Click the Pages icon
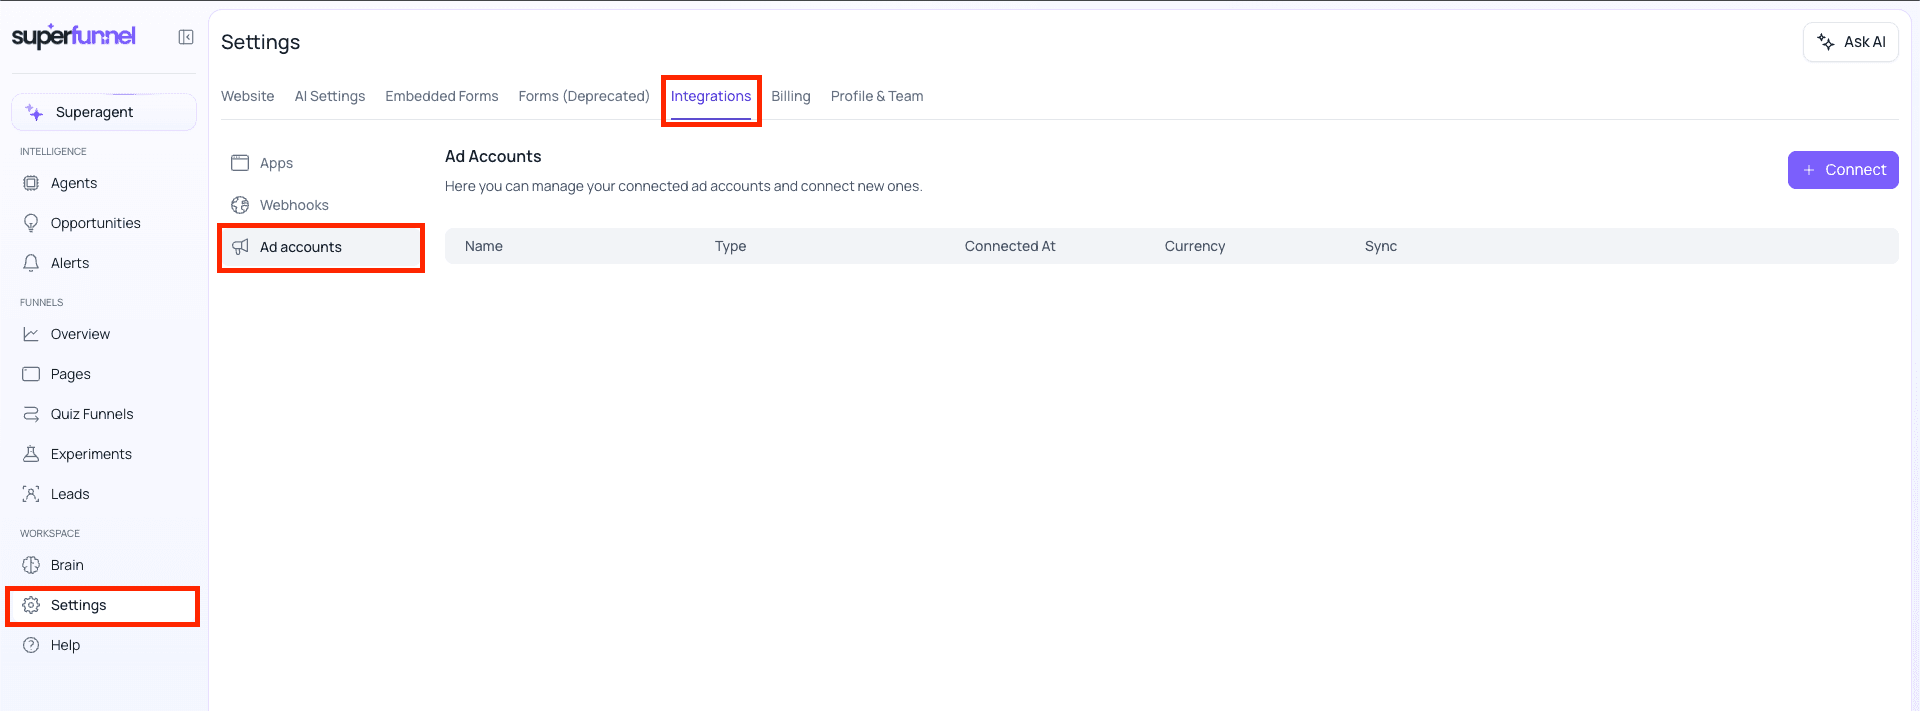The image size is (1920, 711). (31, 374)
